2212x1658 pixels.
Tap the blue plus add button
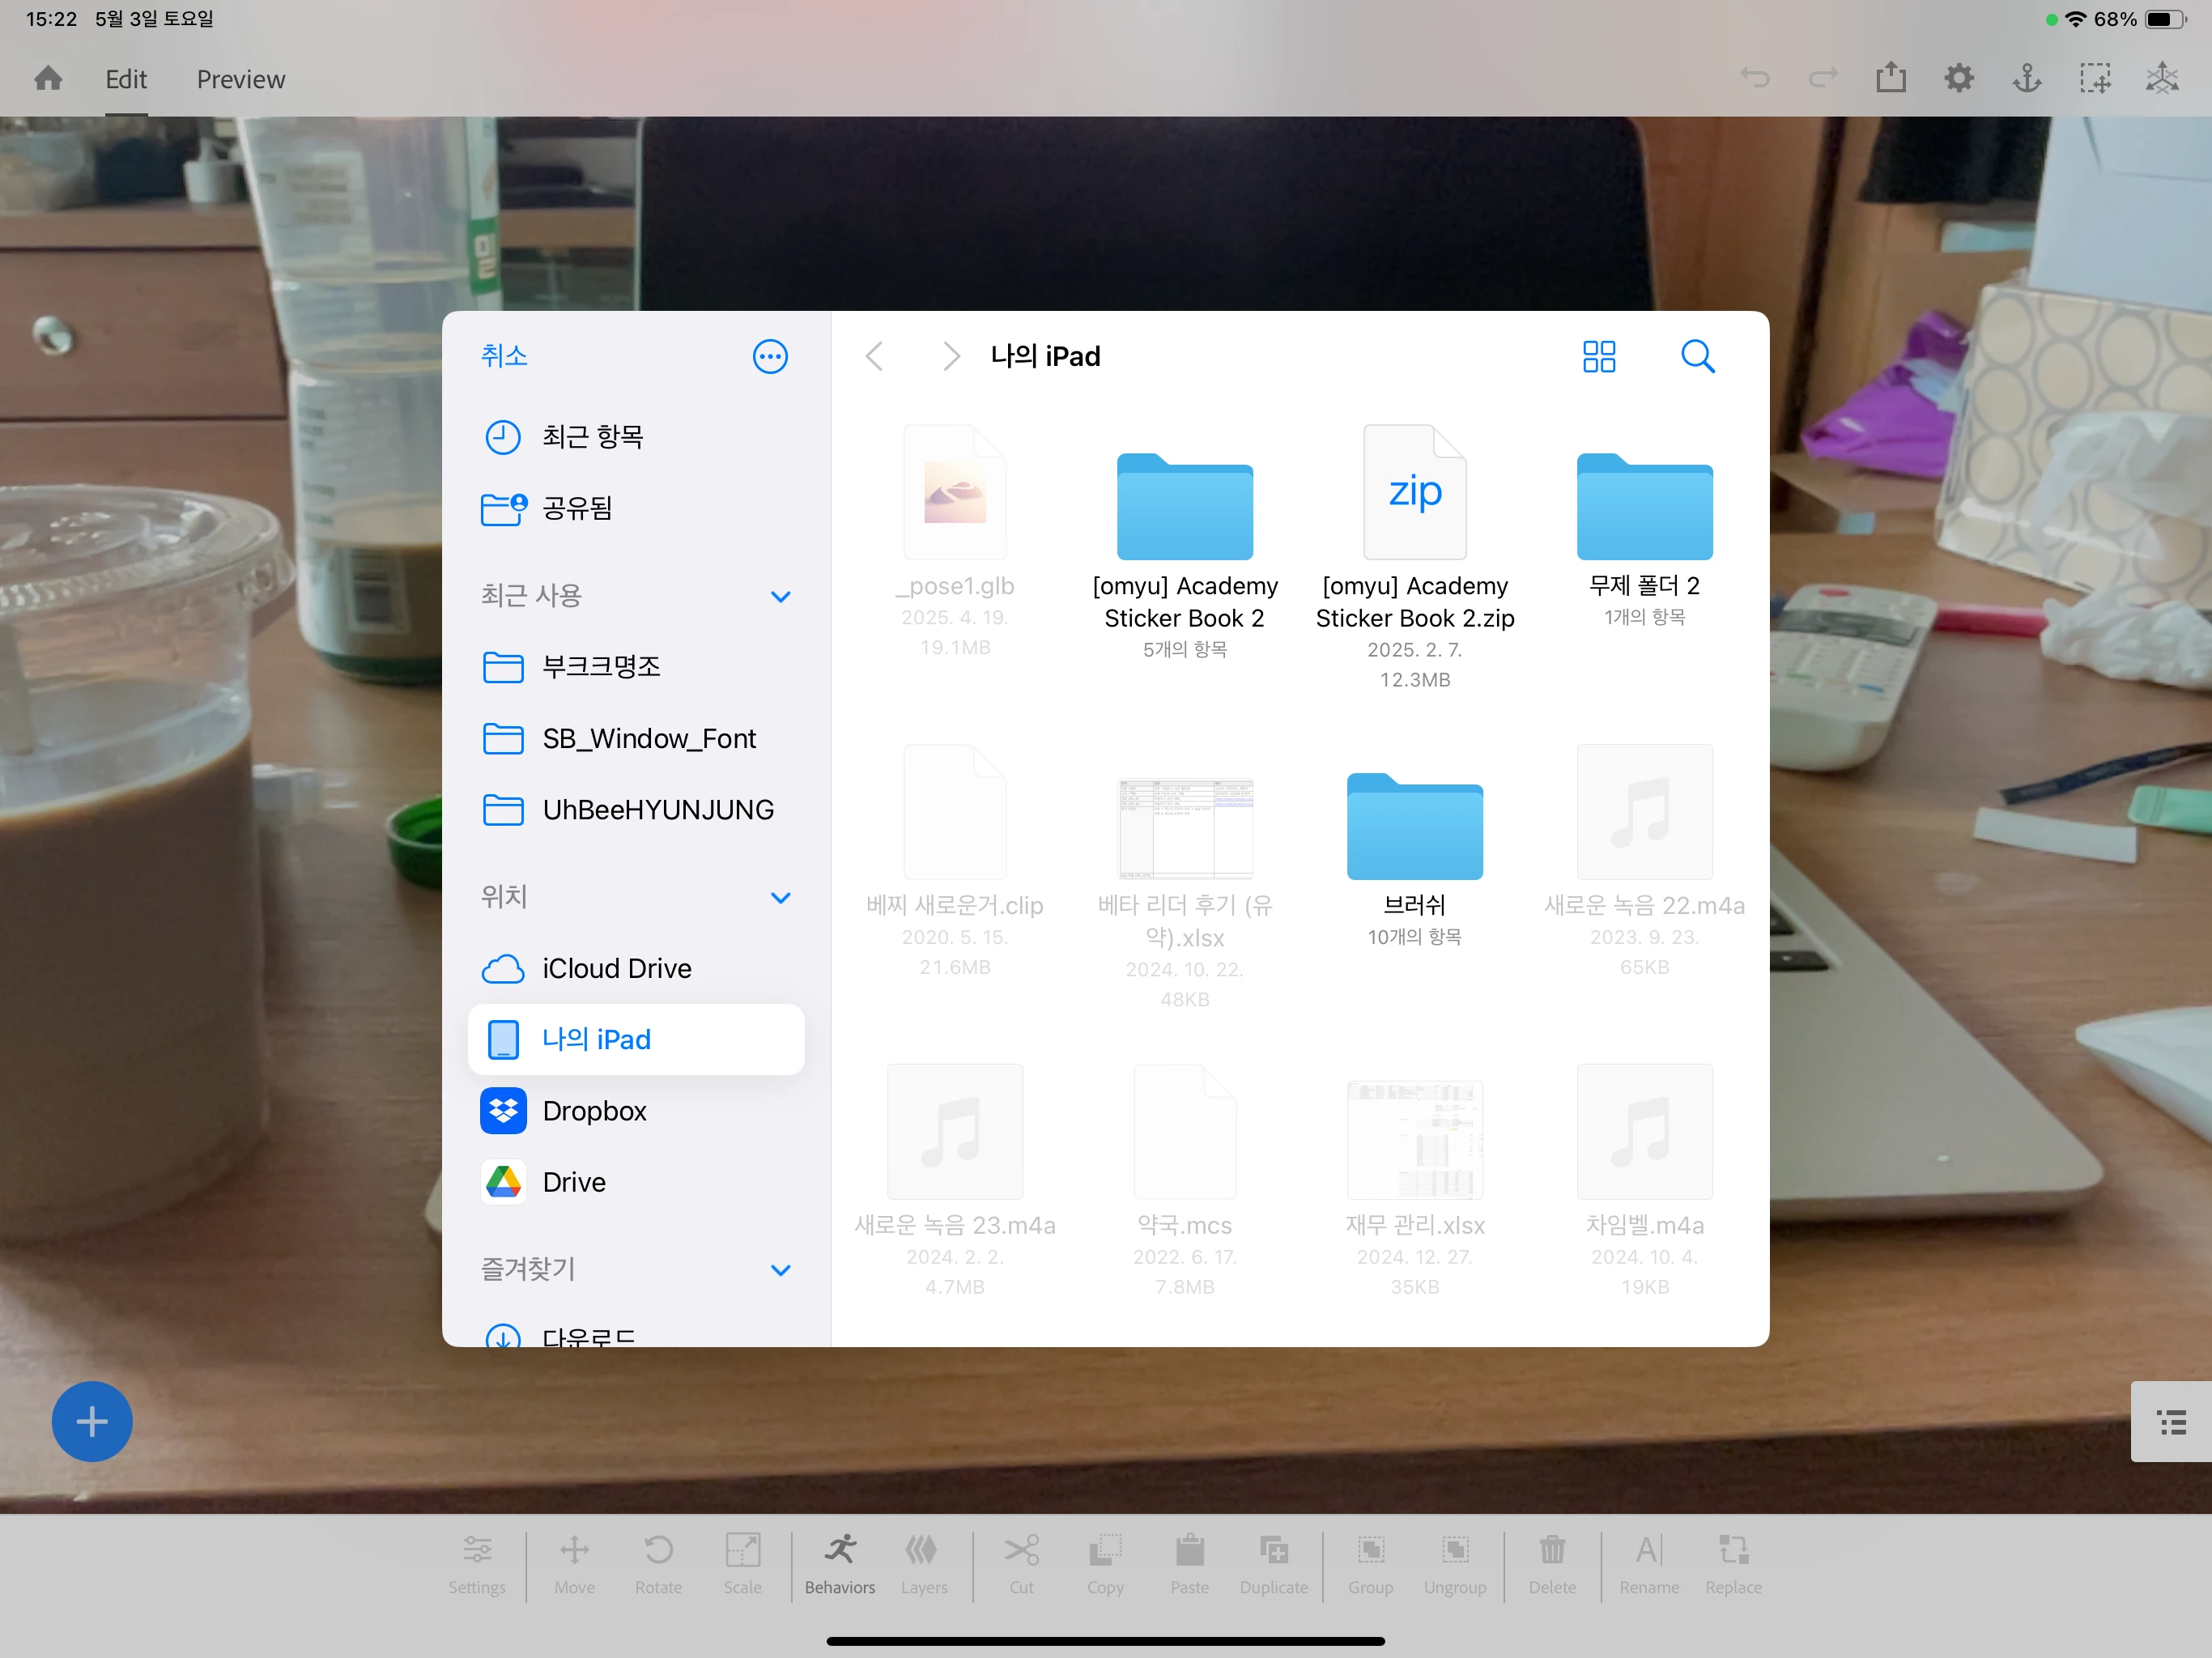tap(92, 1421)
